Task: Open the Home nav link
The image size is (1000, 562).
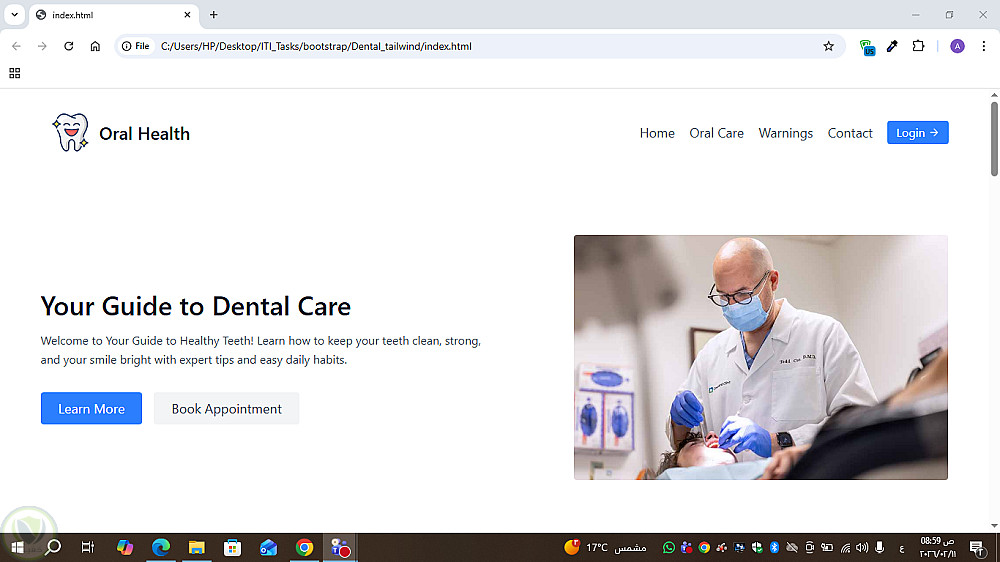Action: [x=657, y=133]
